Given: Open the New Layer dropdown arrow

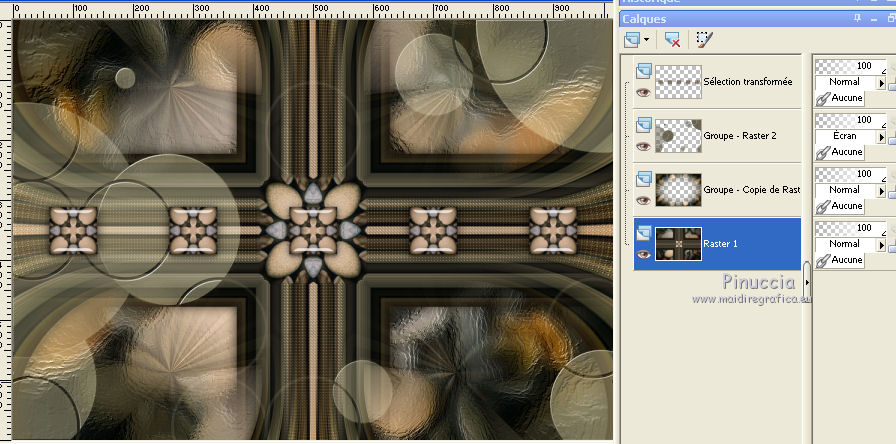Looking at the screenshot, I should (646, 40).
